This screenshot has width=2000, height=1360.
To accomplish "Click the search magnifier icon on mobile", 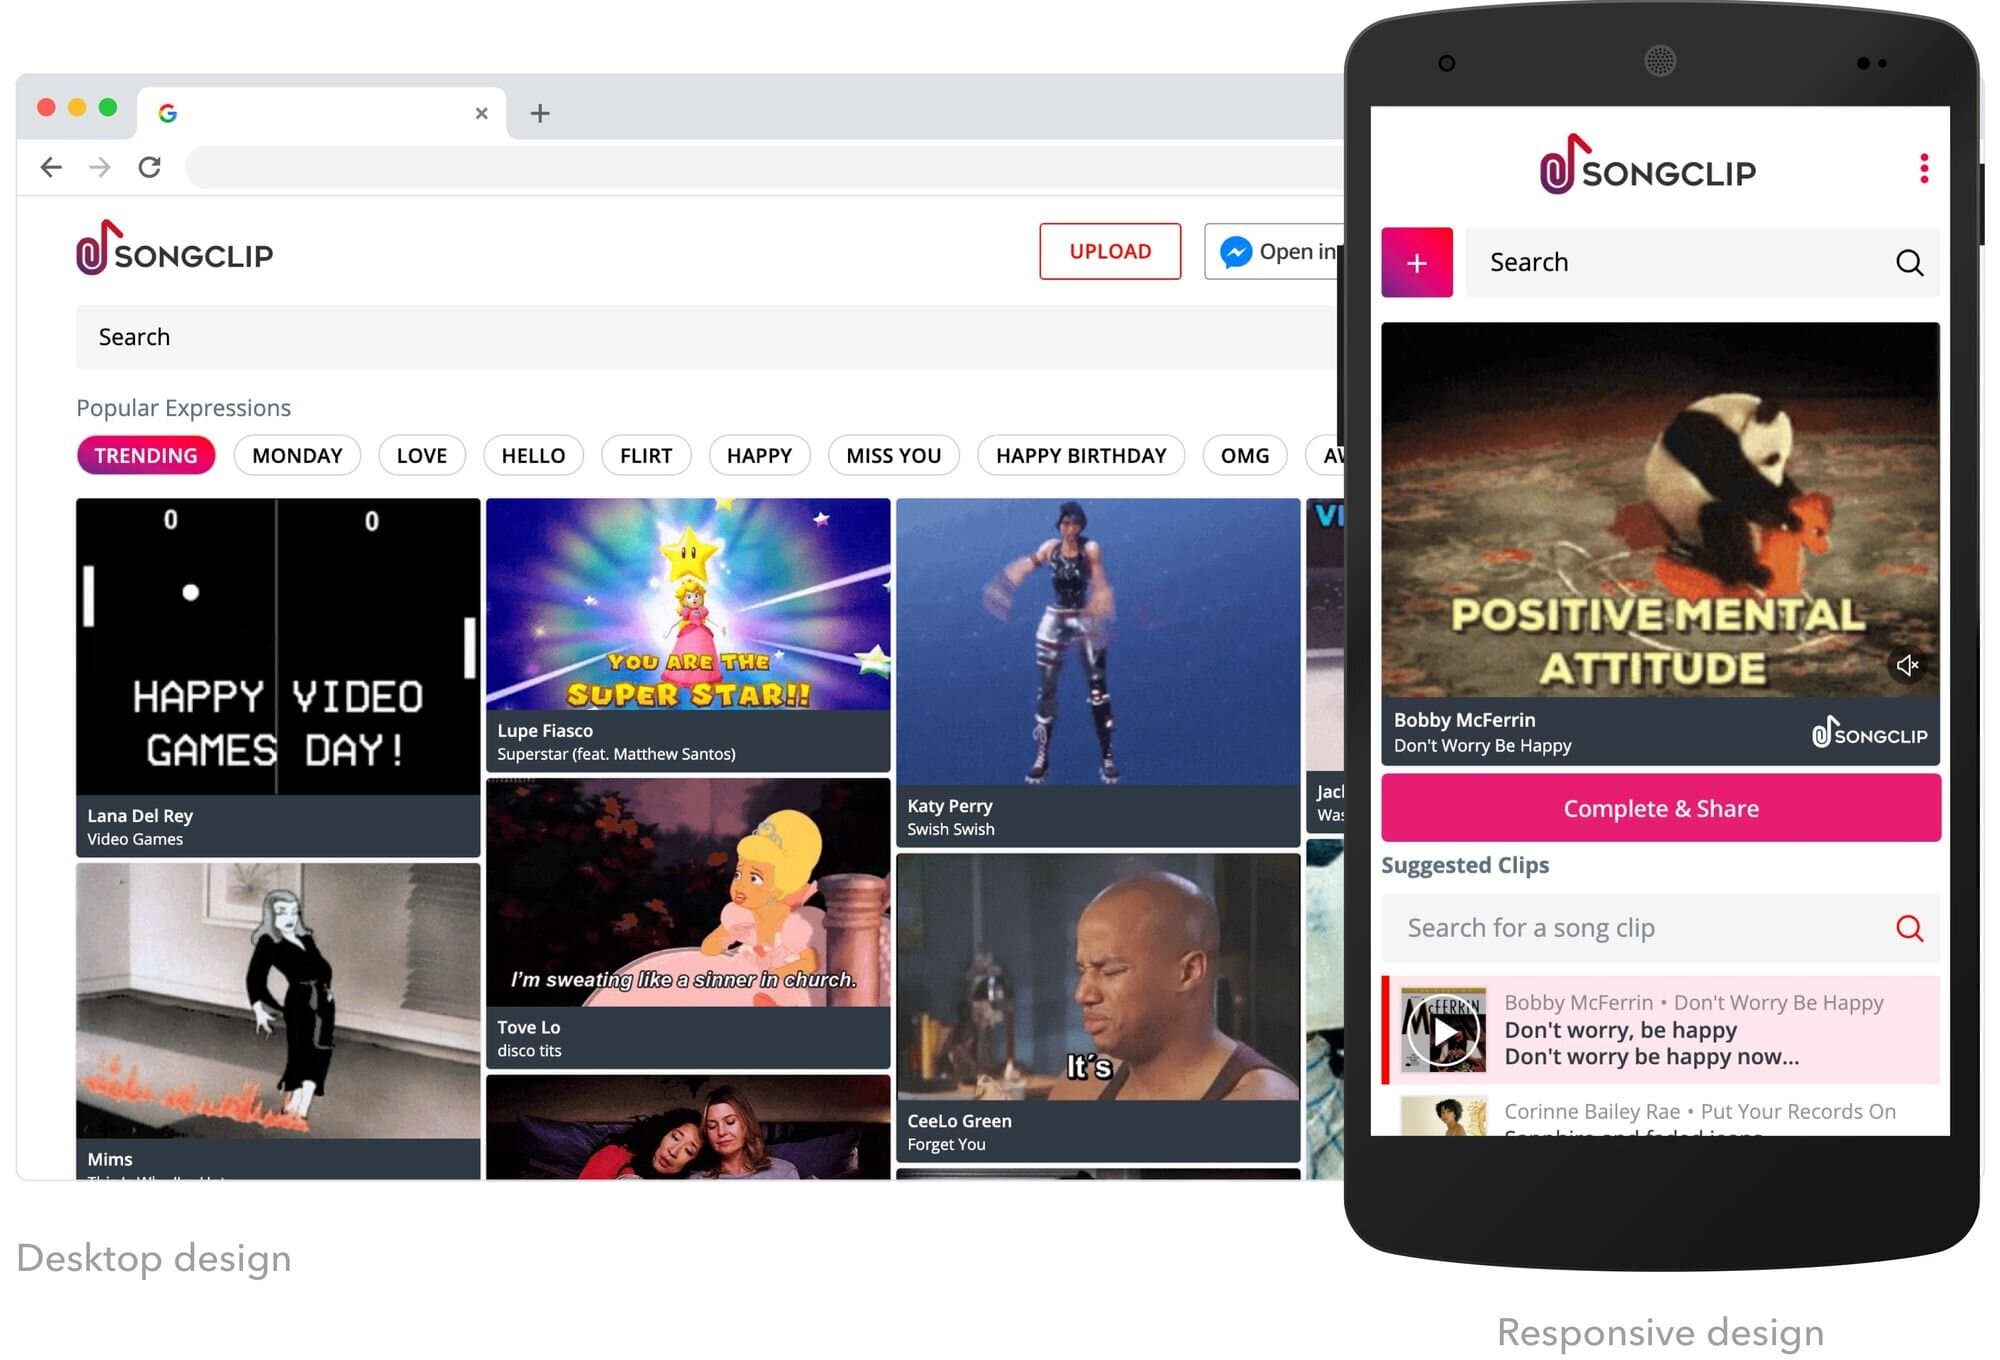I will [x=1909, y=261].
